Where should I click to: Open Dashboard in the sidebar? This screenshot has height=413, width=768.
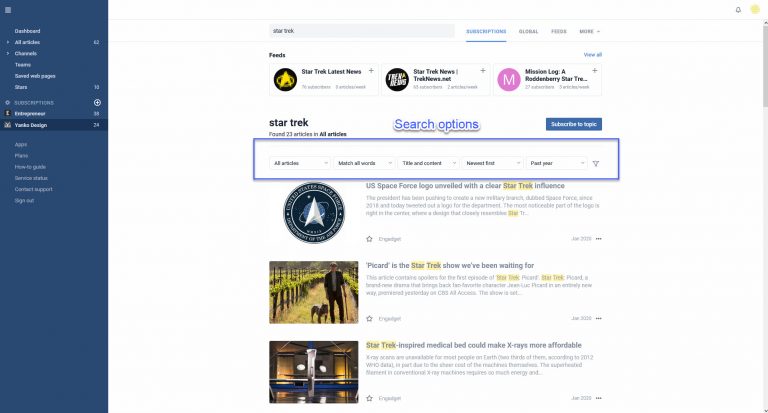pos(27,31)
